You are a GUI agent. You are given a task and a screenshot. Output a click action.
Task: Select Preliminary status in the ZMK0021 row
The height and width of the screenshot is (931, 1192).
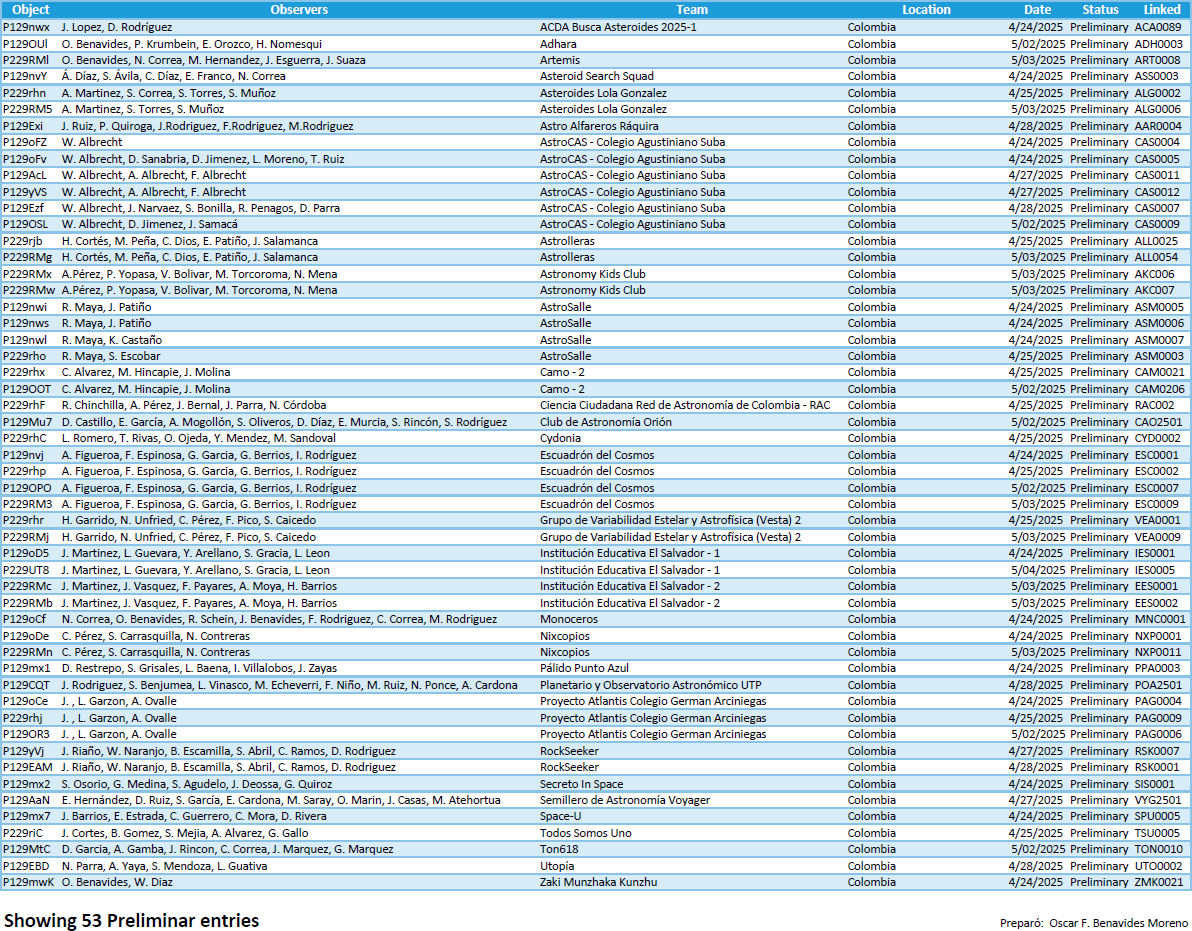pyautogui.click(x=1098, y=882)
